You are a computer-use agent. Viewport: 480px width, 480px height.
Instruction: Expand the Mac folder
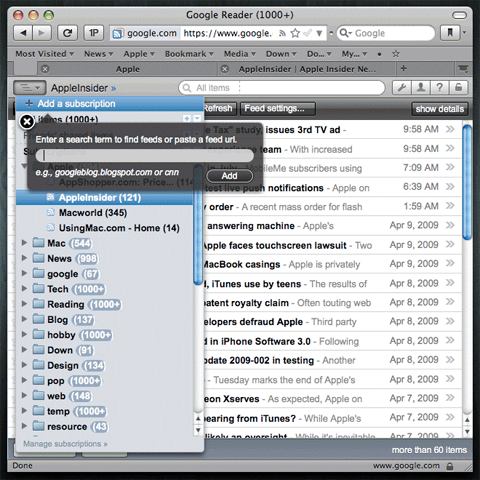pyautogui.click(x=24, y=242)
